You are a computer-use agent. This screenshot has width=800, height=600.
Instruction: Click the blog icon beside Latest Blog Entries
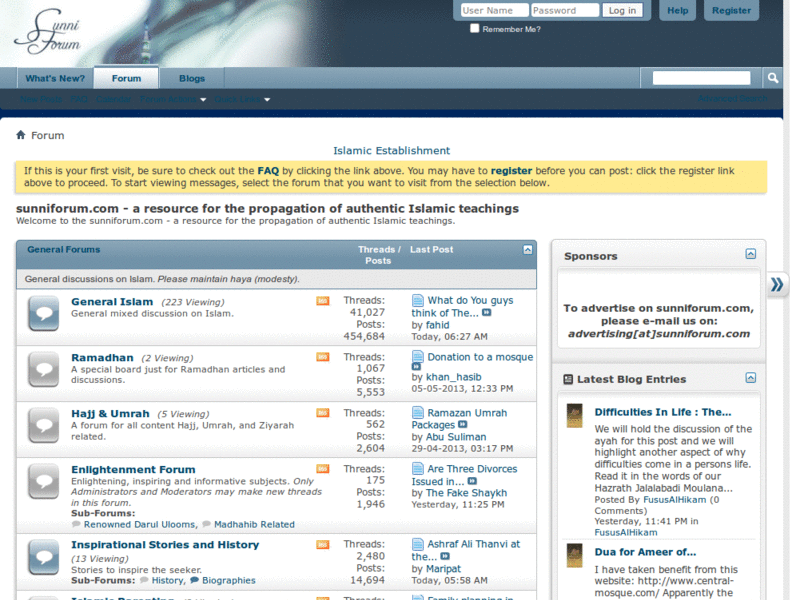[568, 379]
